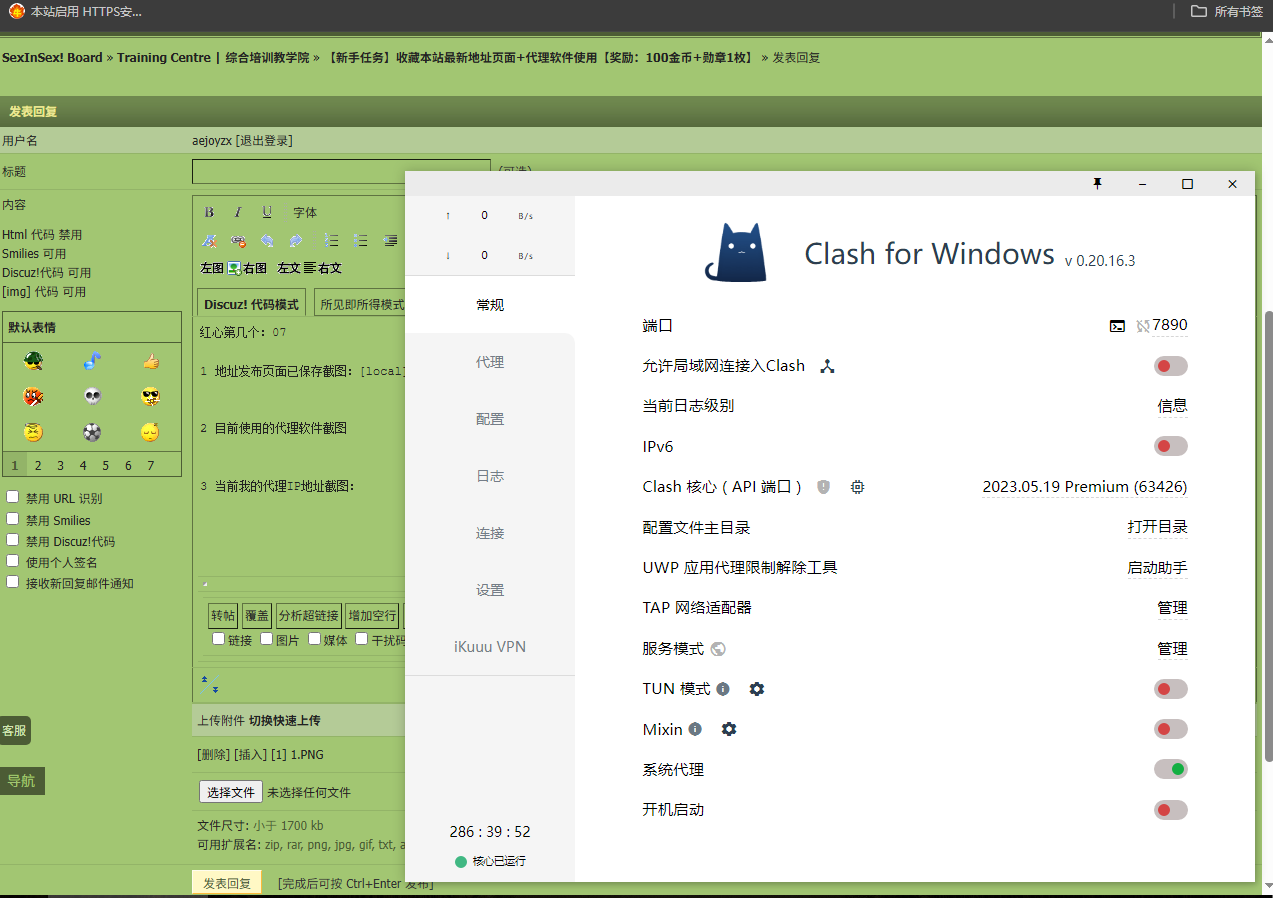Undo the last edit in forum editor
This screenshot has height=898, width=1273.
pyautogui.click(x=267, y=241)
